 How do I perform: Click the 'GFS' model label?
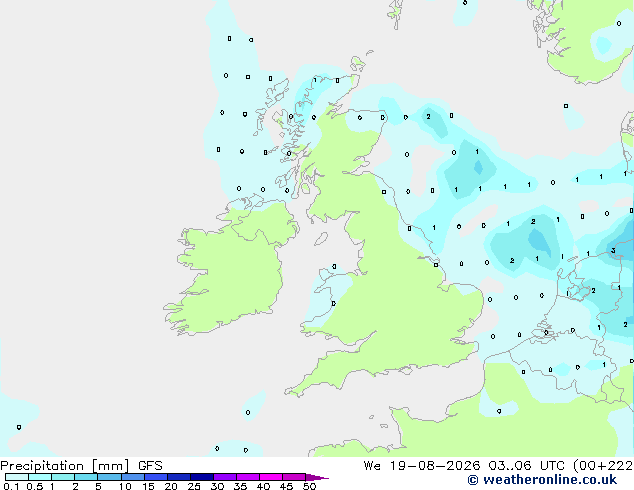pos(150,466)
